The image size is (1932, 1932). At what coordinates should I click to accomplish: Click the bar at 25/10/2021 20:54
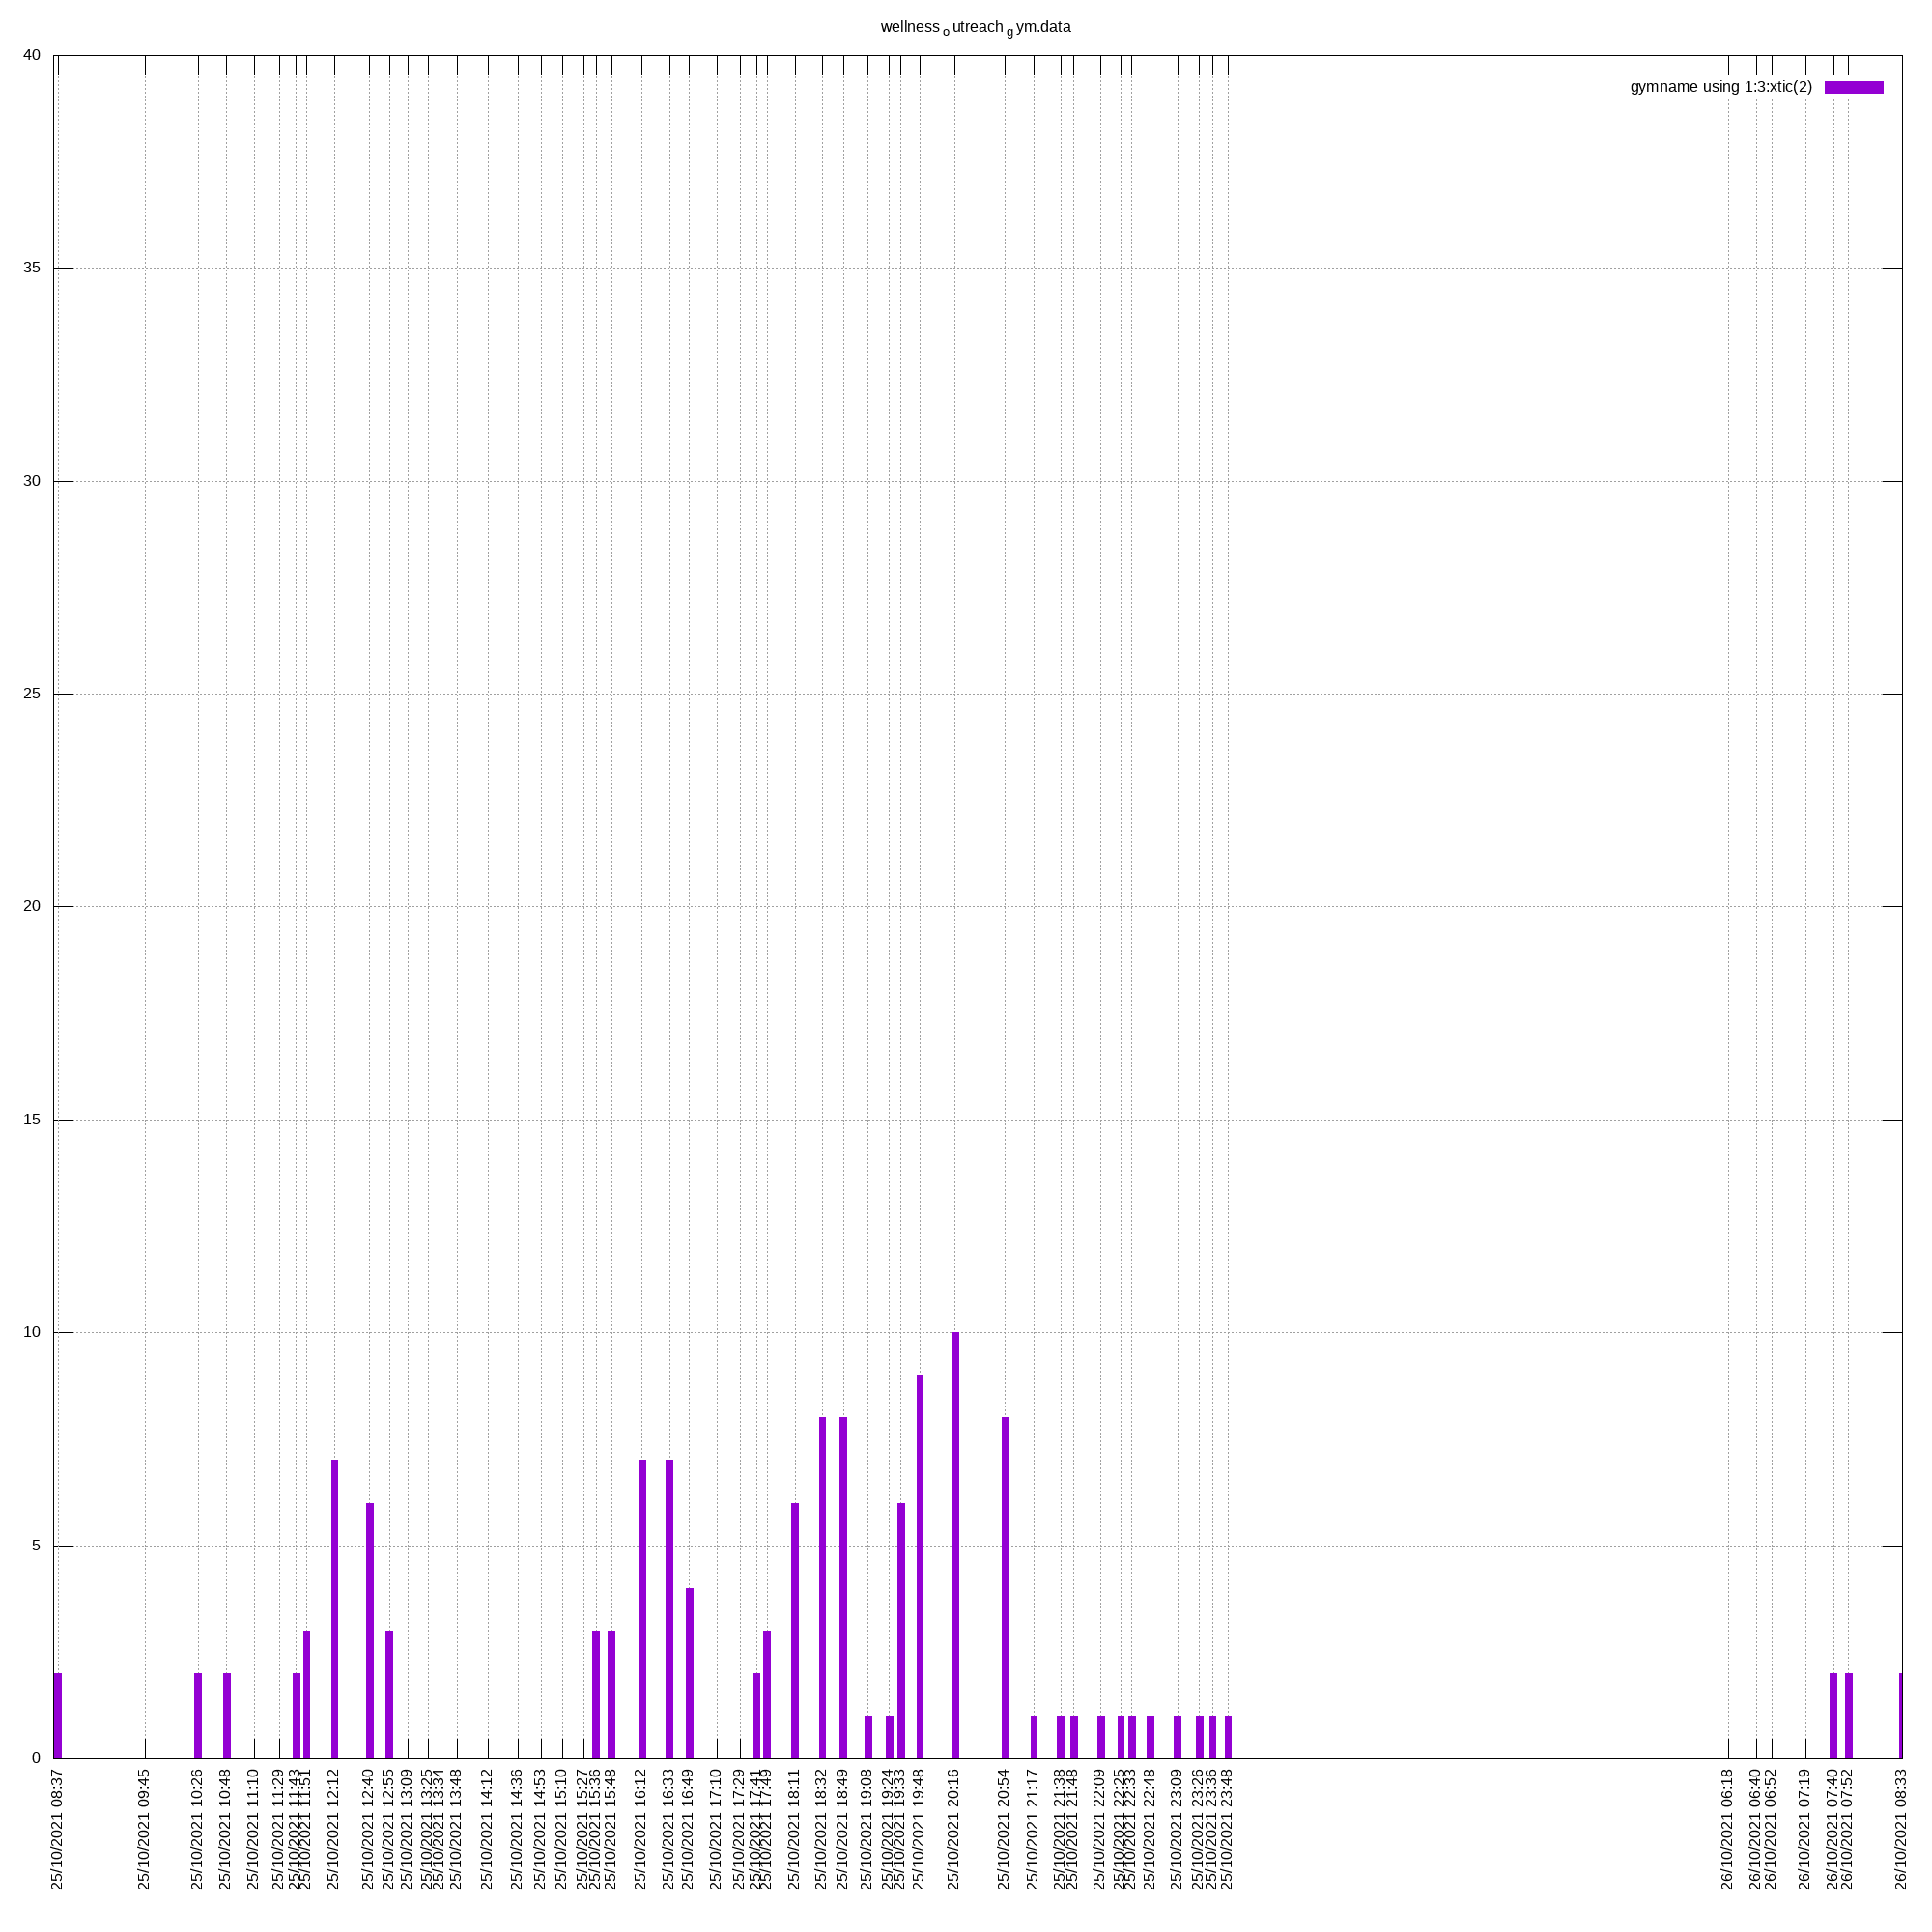(1005, 1587)
